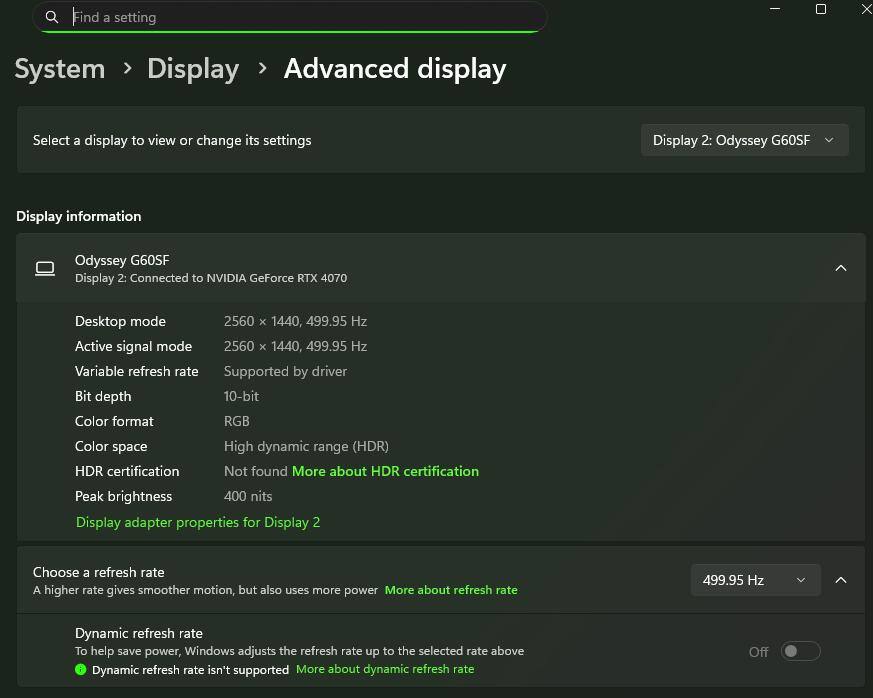Open Display adapter properties for Display 2
The width and height of the screenshot is (873, 698).
[198, 522]
